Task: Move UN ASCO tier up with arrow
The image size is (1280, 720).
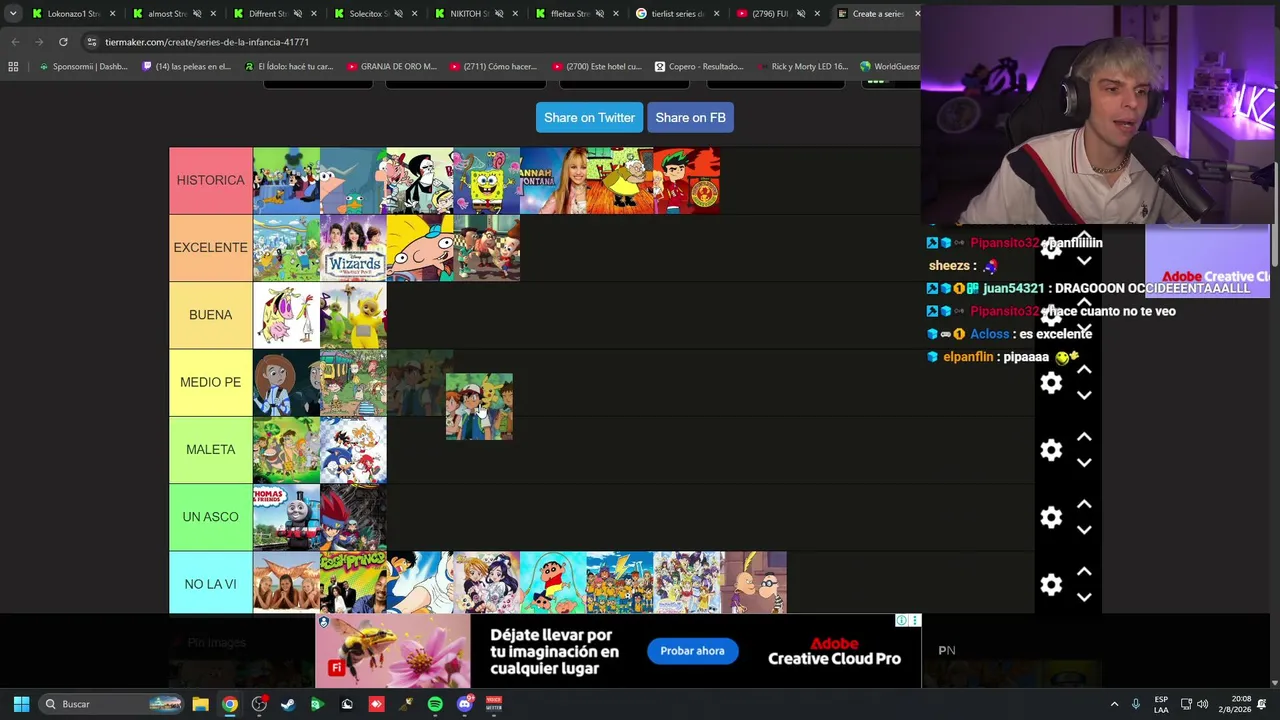Action: (1084, 504)
